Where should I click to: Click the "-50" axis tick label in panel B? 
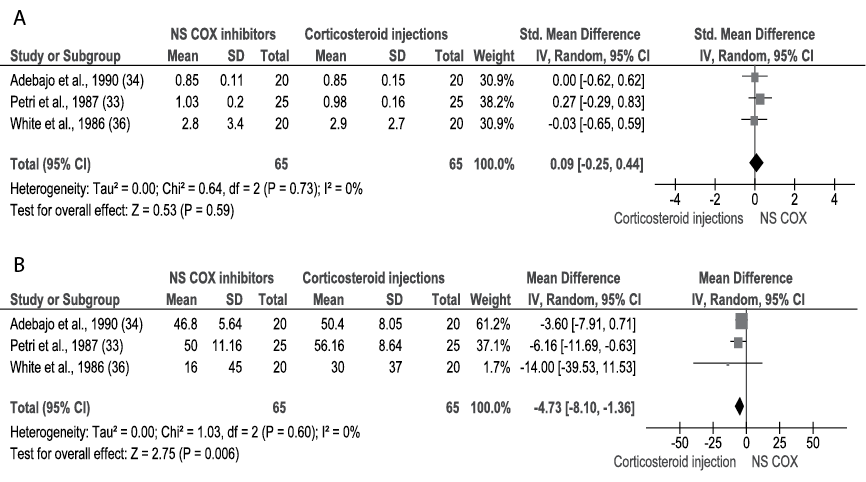tap(680, 442)
